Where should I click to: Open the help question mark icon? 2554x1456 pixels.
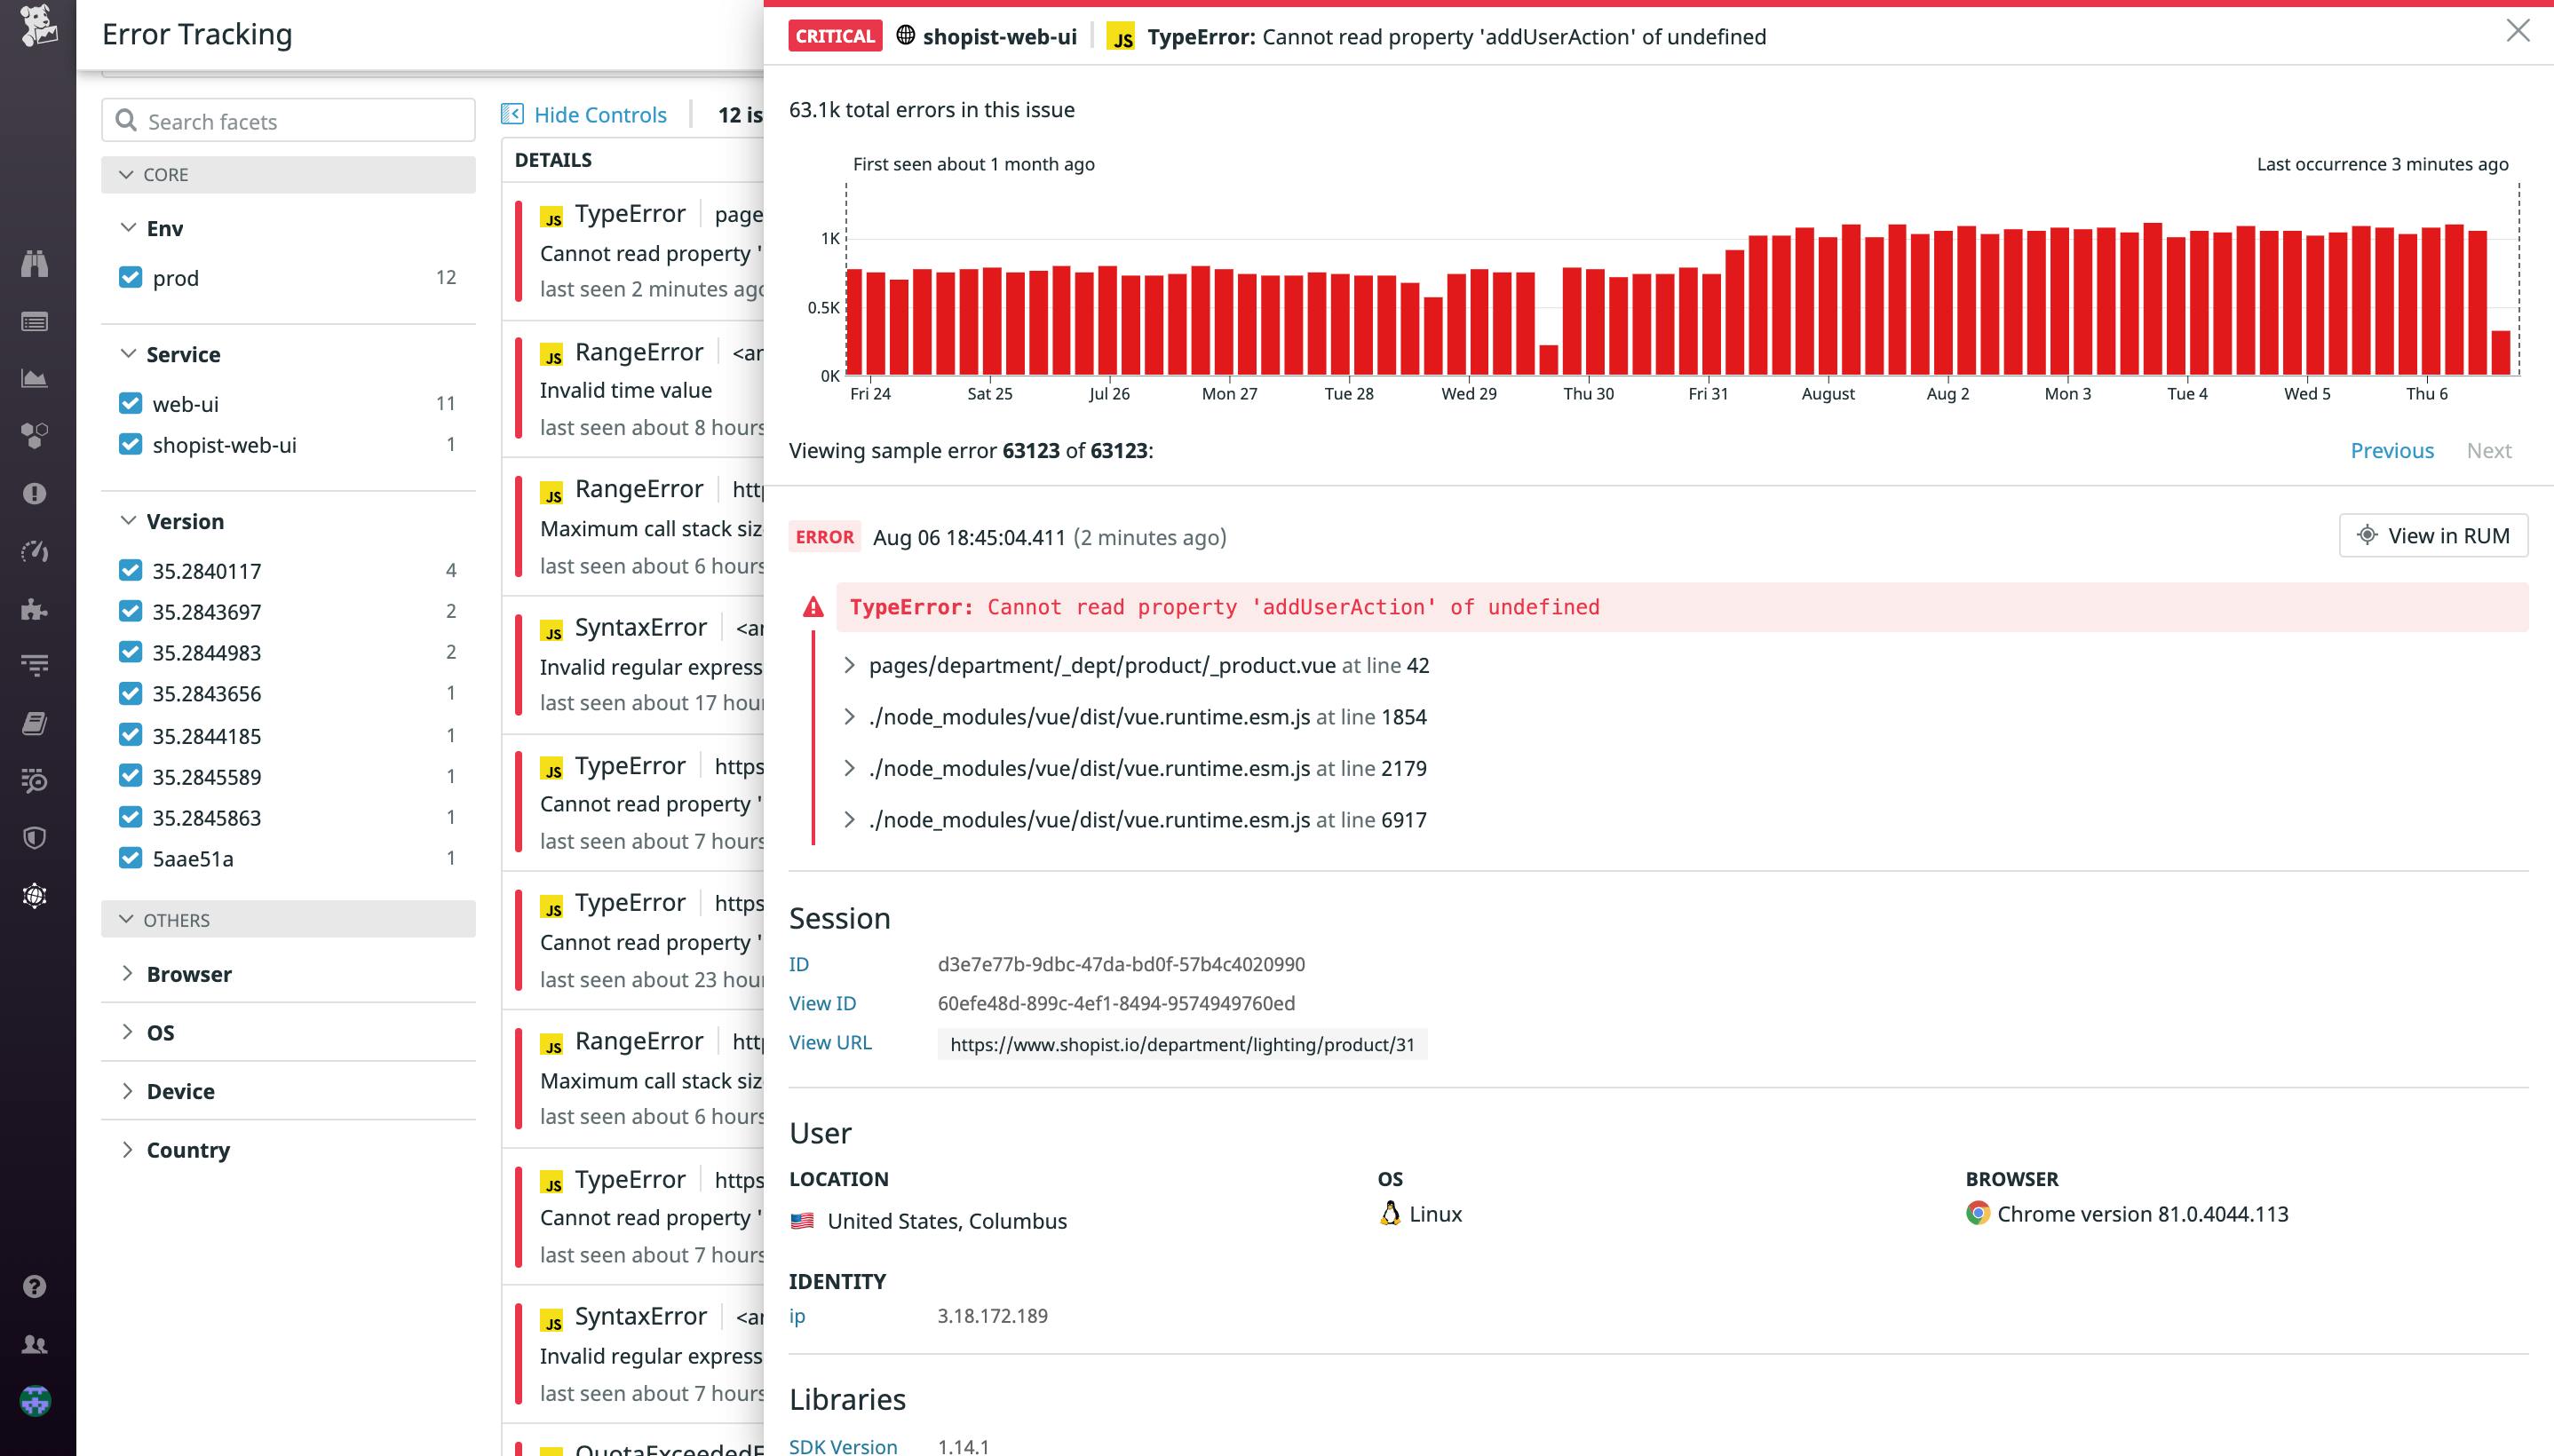click(x=35, y=1286)
